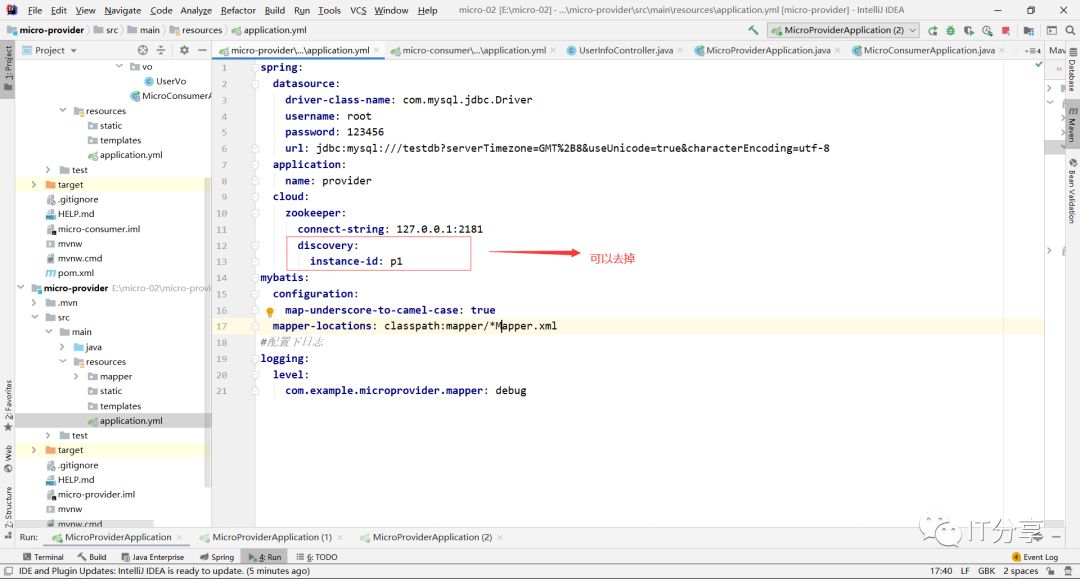This screenshot has height=579, width=1080.
Task: Click the lock read-only icon in status bar
Action: click(x=1050, y=571)
